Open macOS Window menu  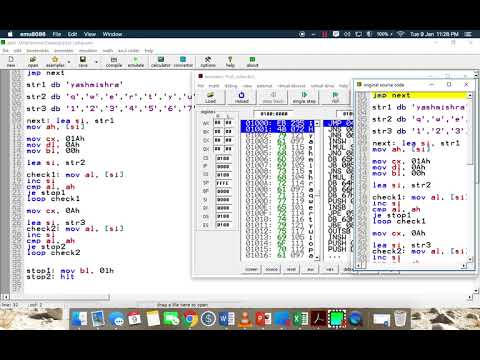(x=112, y=34)
